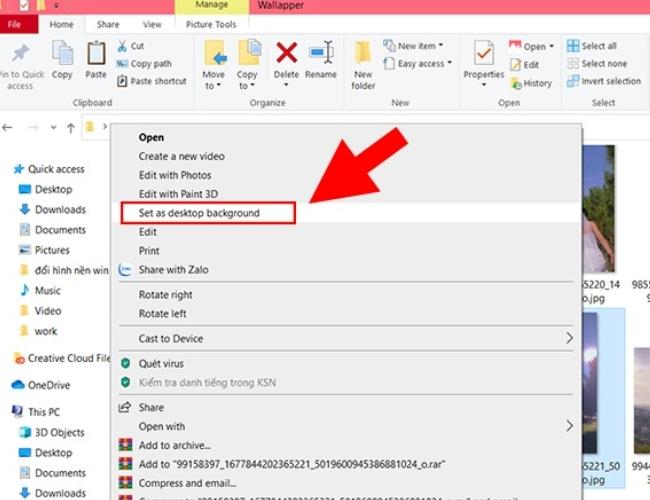
Task: Open file History in the ribbon
Action: tap(531, 83)
